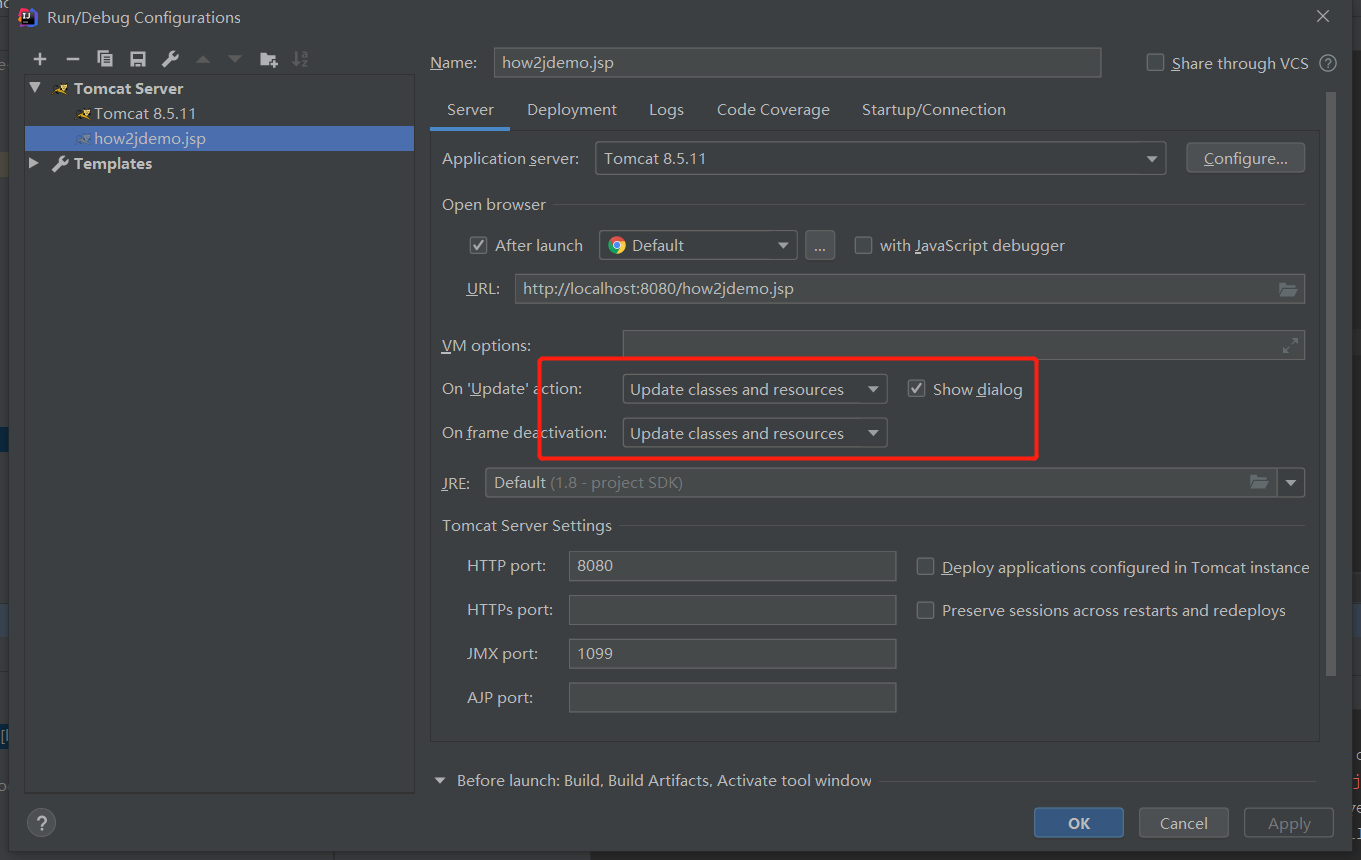1361x860 pixels.
Task: Toggle the Show dialog checkbox
Action: [x=916, y=388]
